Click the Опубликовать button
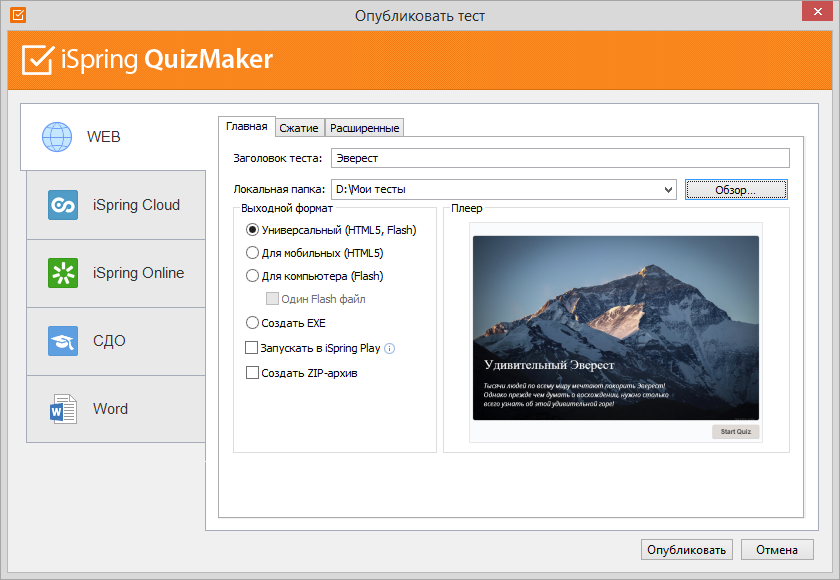This screenshot has height=580, width=840. pyautogui.click(x=686, y=549)
